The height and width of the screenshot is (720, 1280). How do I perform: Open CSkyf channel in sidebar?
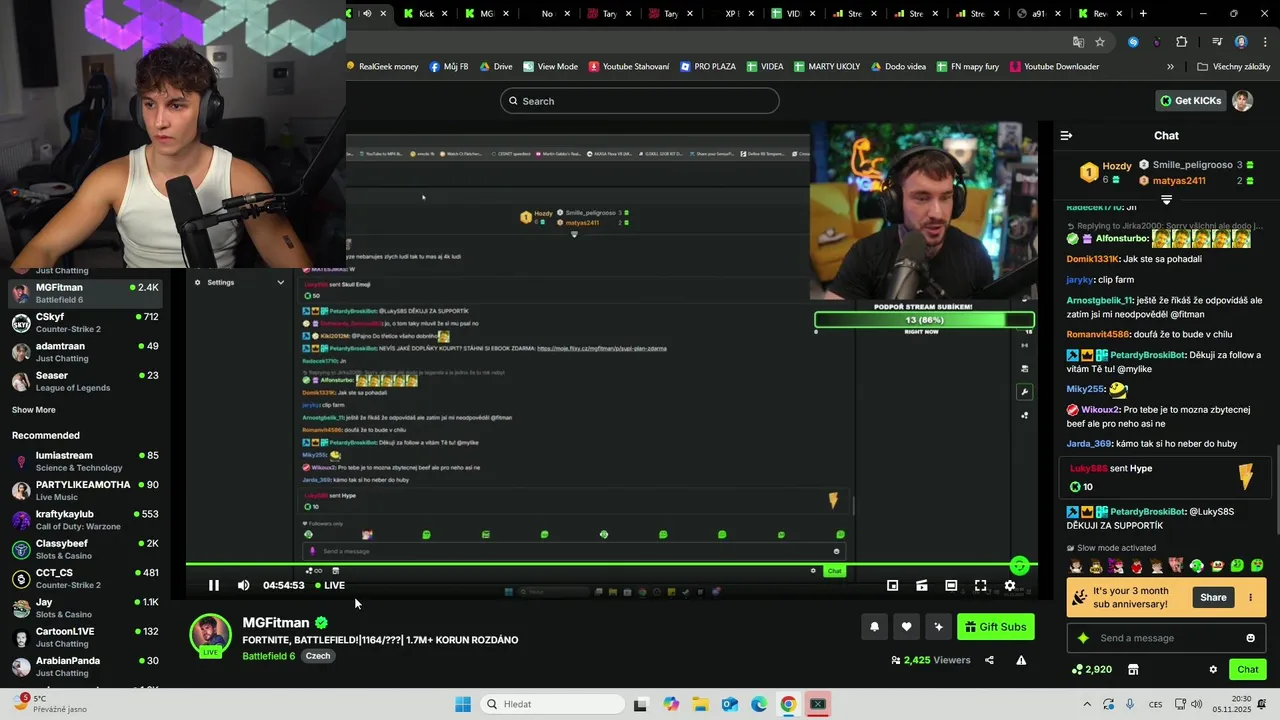[85, 322]
